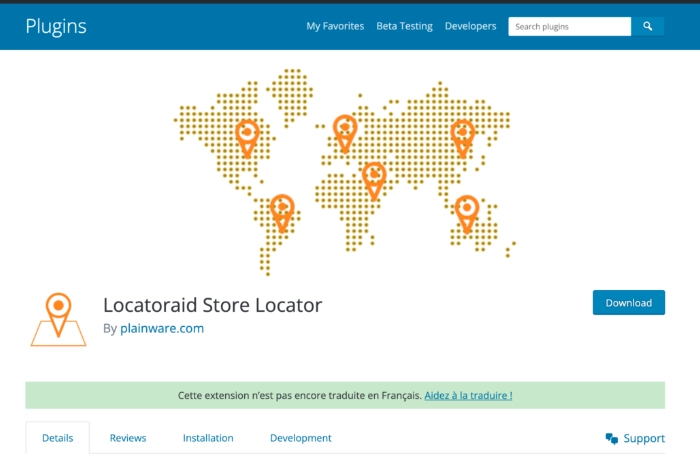The width and height of the screenshot is (700, 467).
Task: Click the translation notice text in French
Action: tap(300, 396)
